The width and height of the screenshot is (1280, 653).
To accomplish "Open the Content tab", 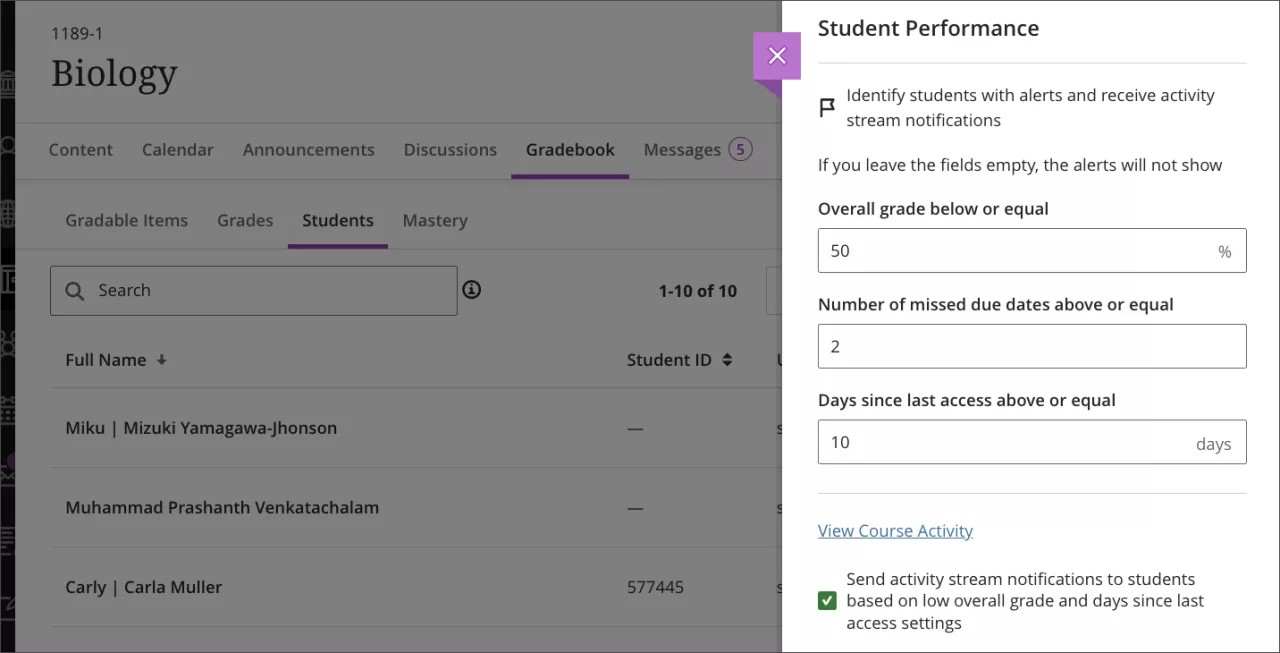I will pyautogui.click(x=81, y=149).
